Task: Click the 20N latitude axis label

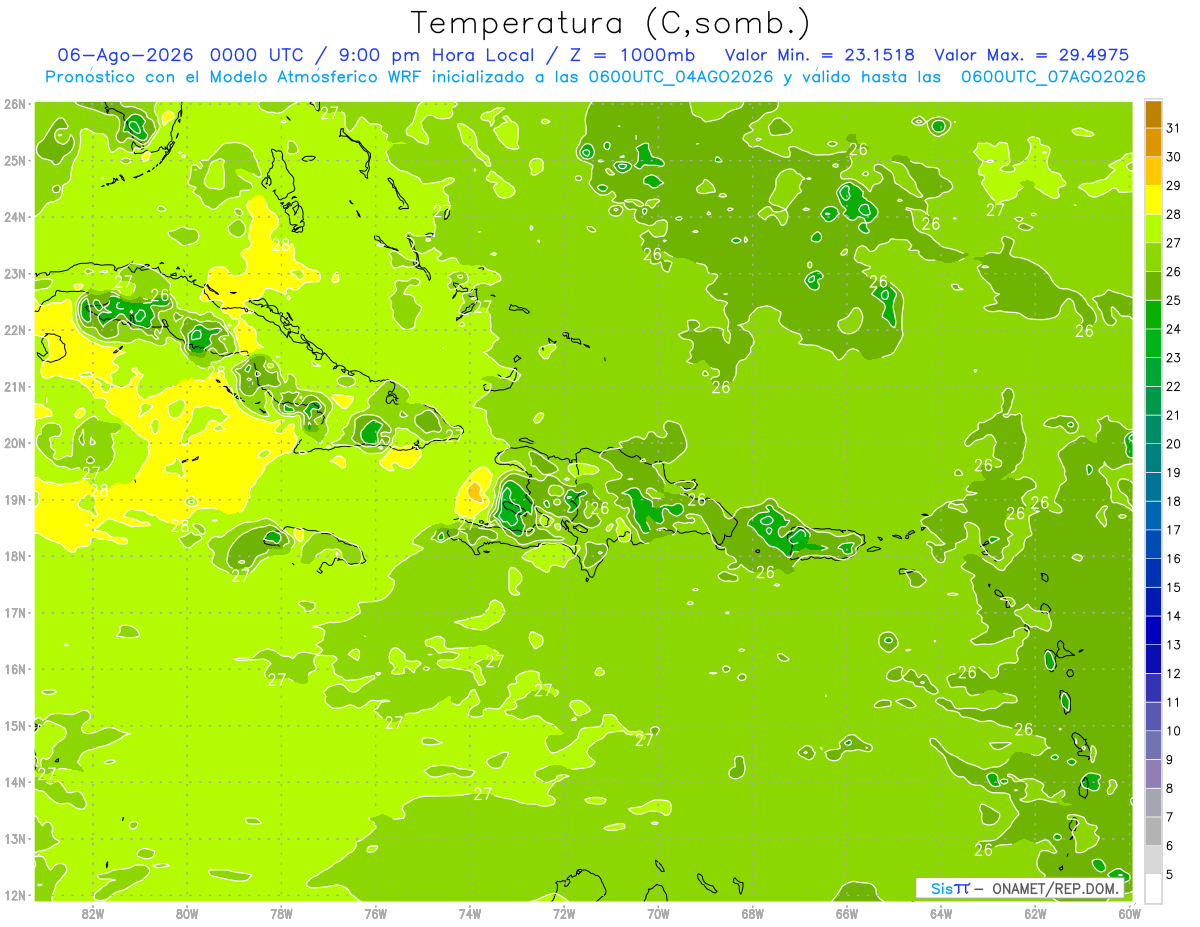Action: click(x=16, y=443)
